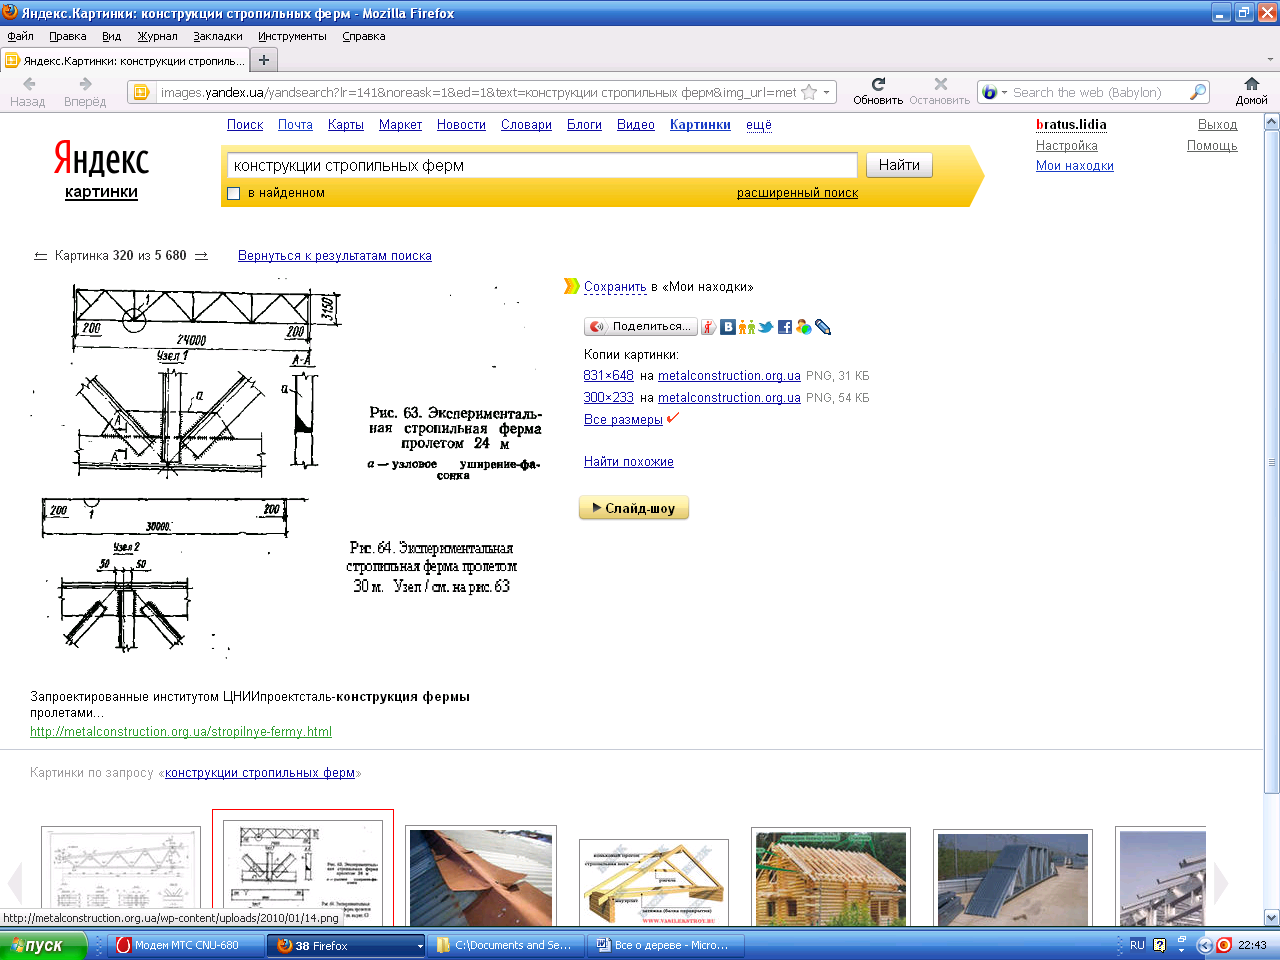
Task: Share the image via Мой Мир icon
Action: click(x=803, y=327)
